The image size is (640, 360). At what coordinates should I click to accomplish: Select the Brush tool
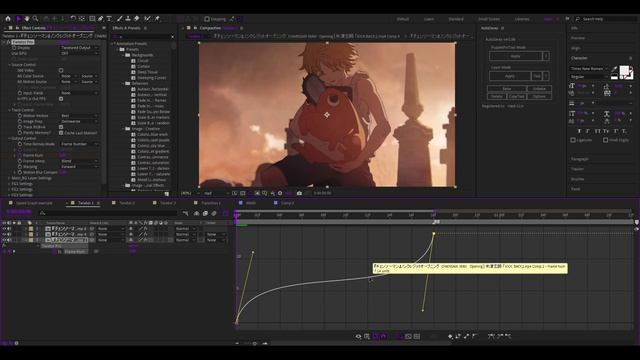point(120,18)
